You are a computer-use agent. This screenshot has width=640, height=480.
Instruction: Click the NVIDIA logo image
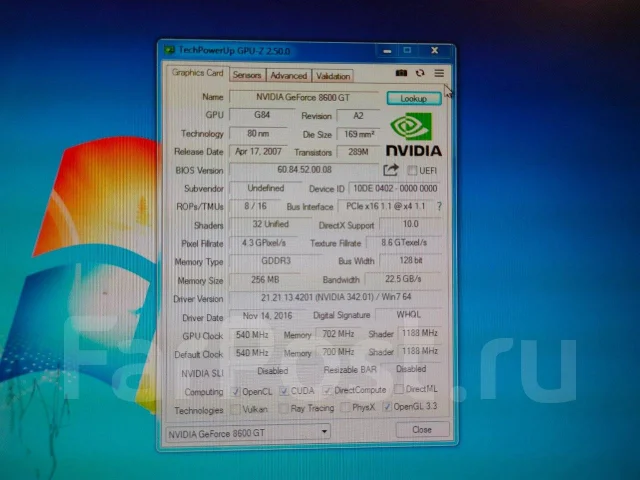point(413,135)
